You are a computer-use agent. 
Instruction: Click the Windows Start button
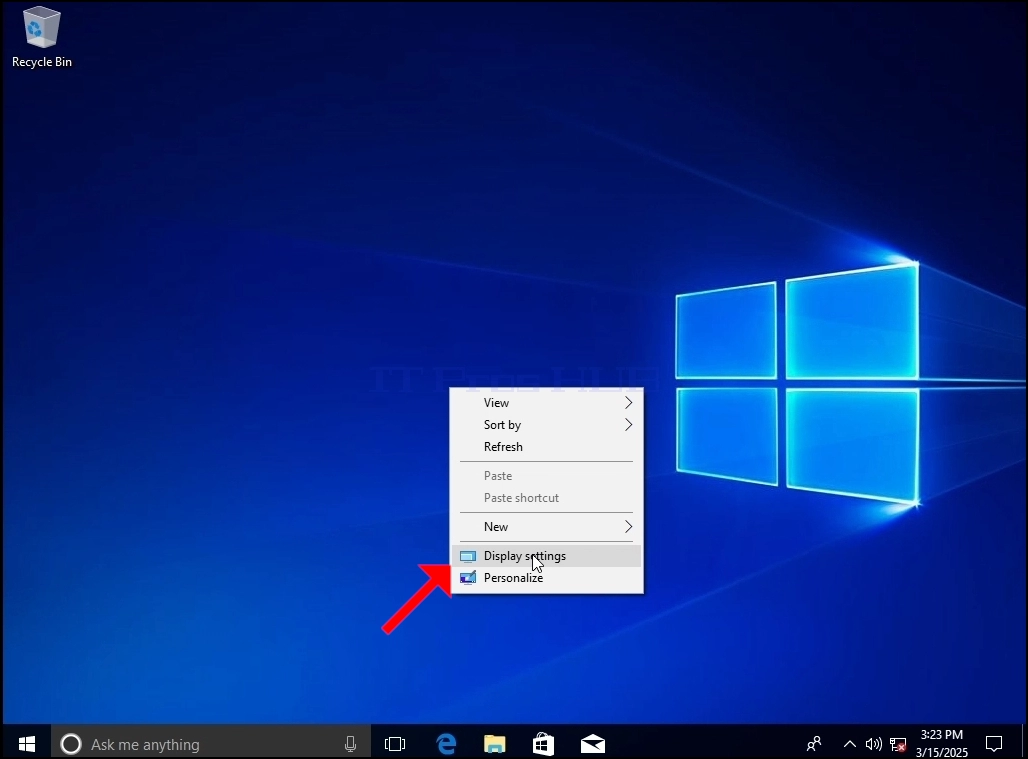[26, 743]
